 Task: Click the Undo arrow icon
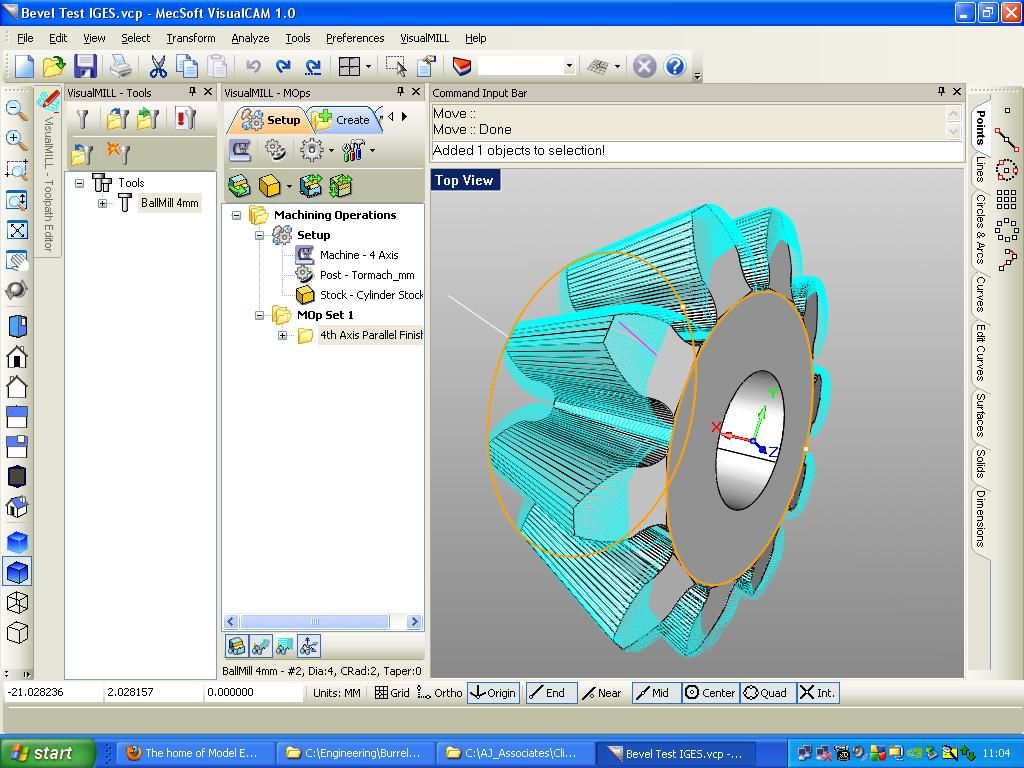click(x=253, y=66)
